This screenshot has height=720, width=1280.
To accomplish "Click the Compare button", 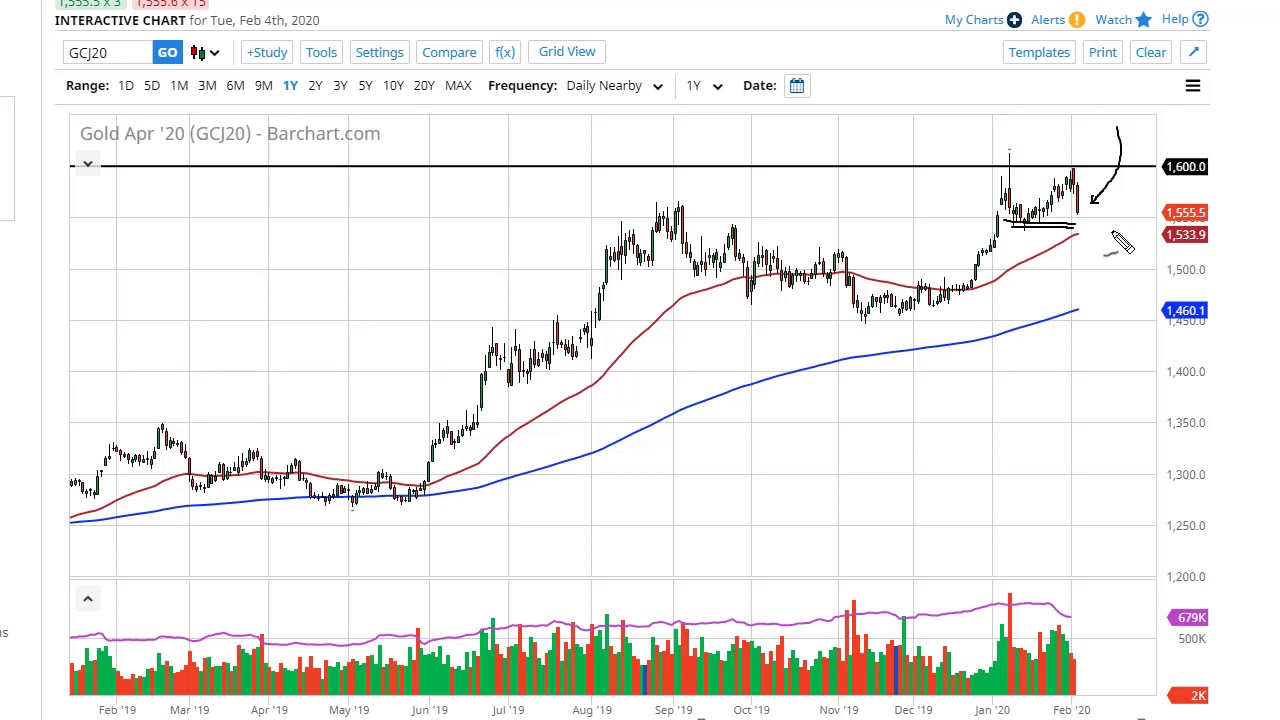I will click(449, 52).
